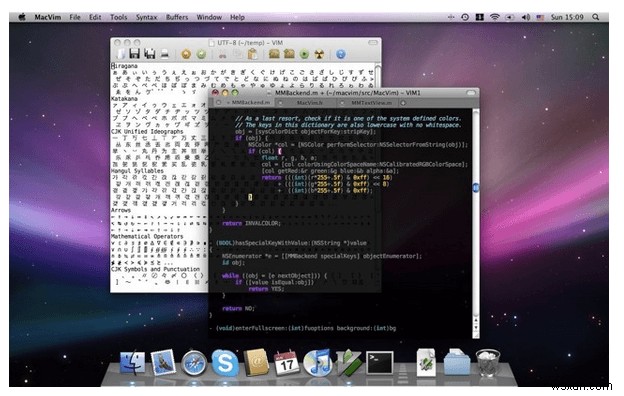The height and width of the screenshot is (396, 624).
Task: Open Address Book in the Dock
Action: click(256, 363)
